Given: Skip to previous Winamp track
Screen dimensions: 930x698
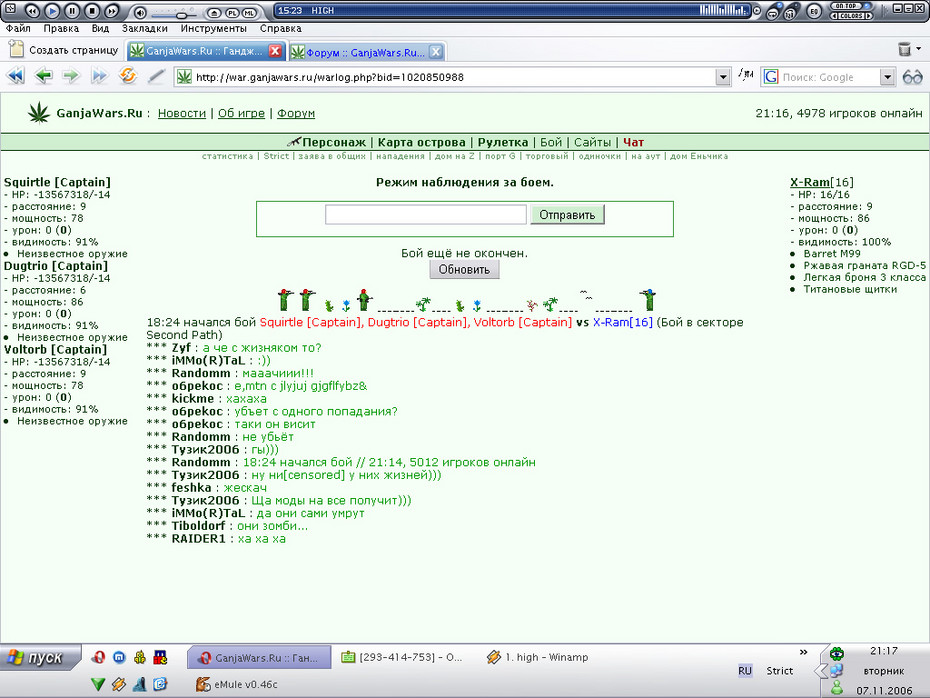Looking at the screenshot, I should (32, 11).
